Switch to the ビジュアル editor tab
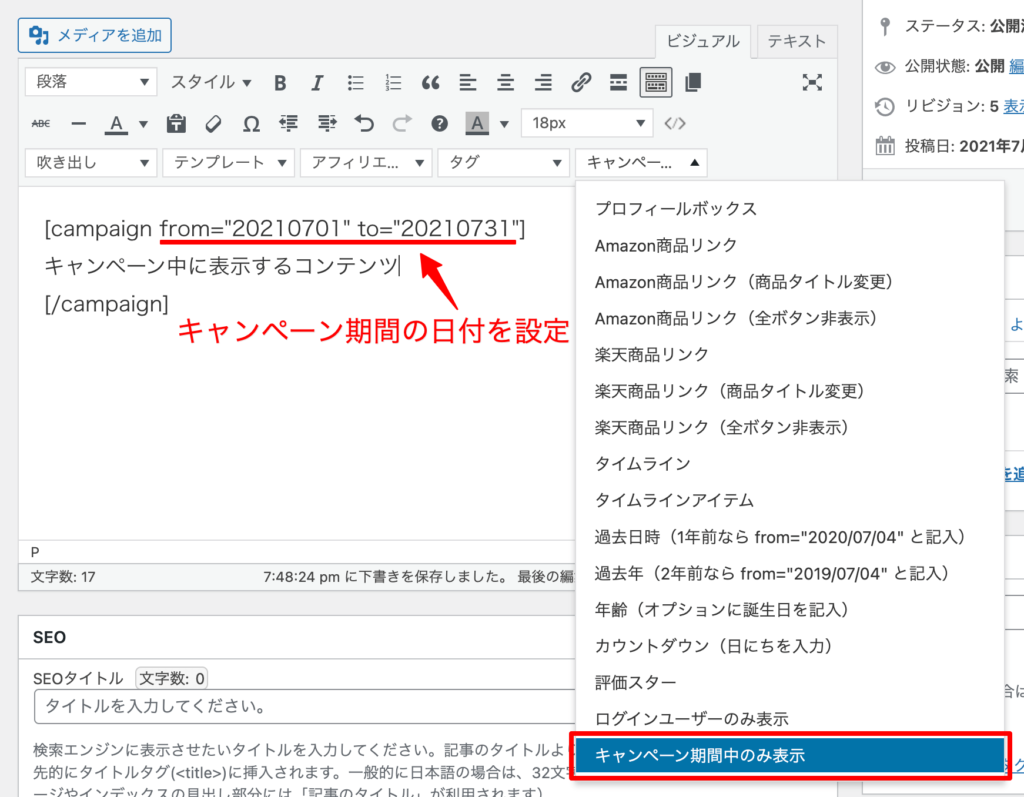1024x797 pixels. coord(703,42)
